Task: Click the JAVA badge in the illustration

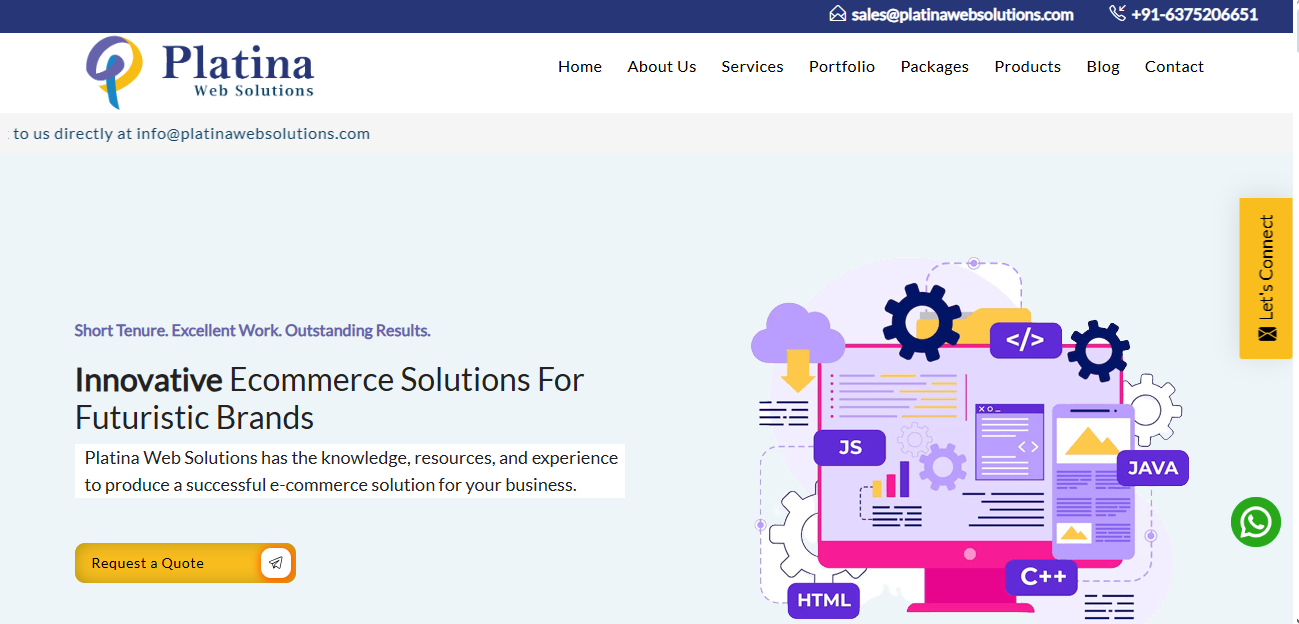Action: click(x=1153, y=468)
